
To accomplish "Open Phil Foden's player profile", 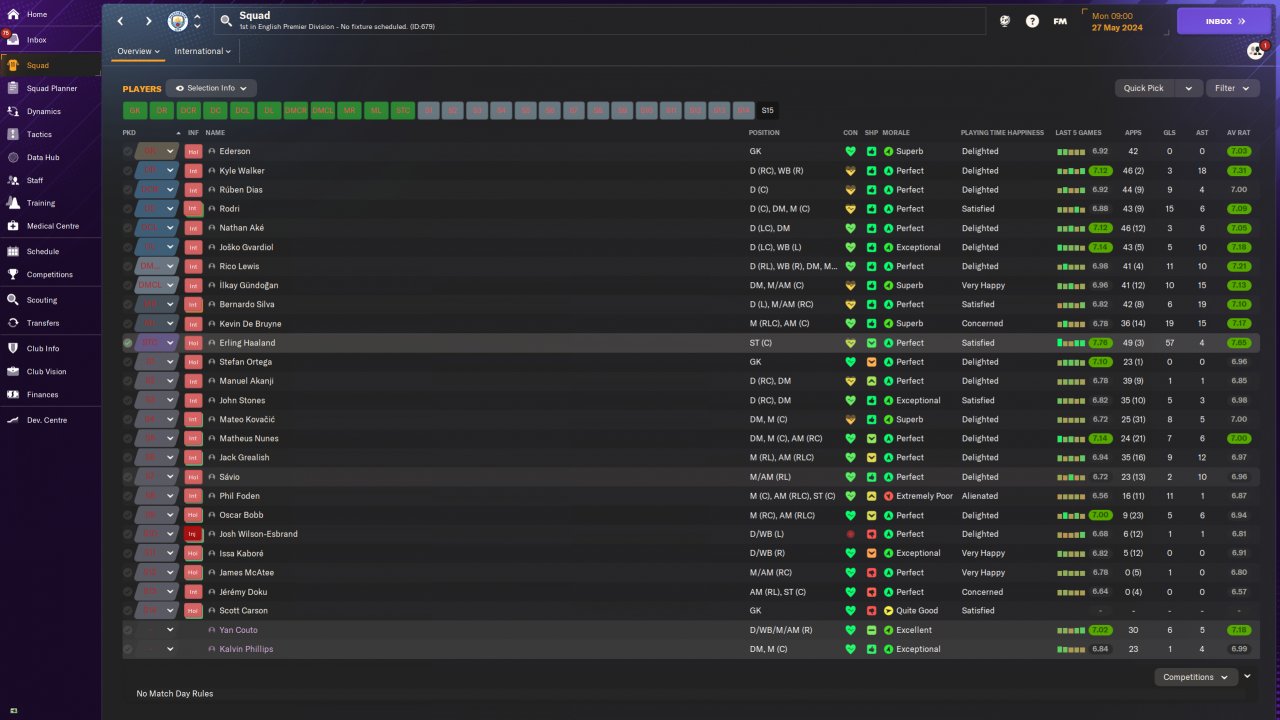I will pos(239,496).
